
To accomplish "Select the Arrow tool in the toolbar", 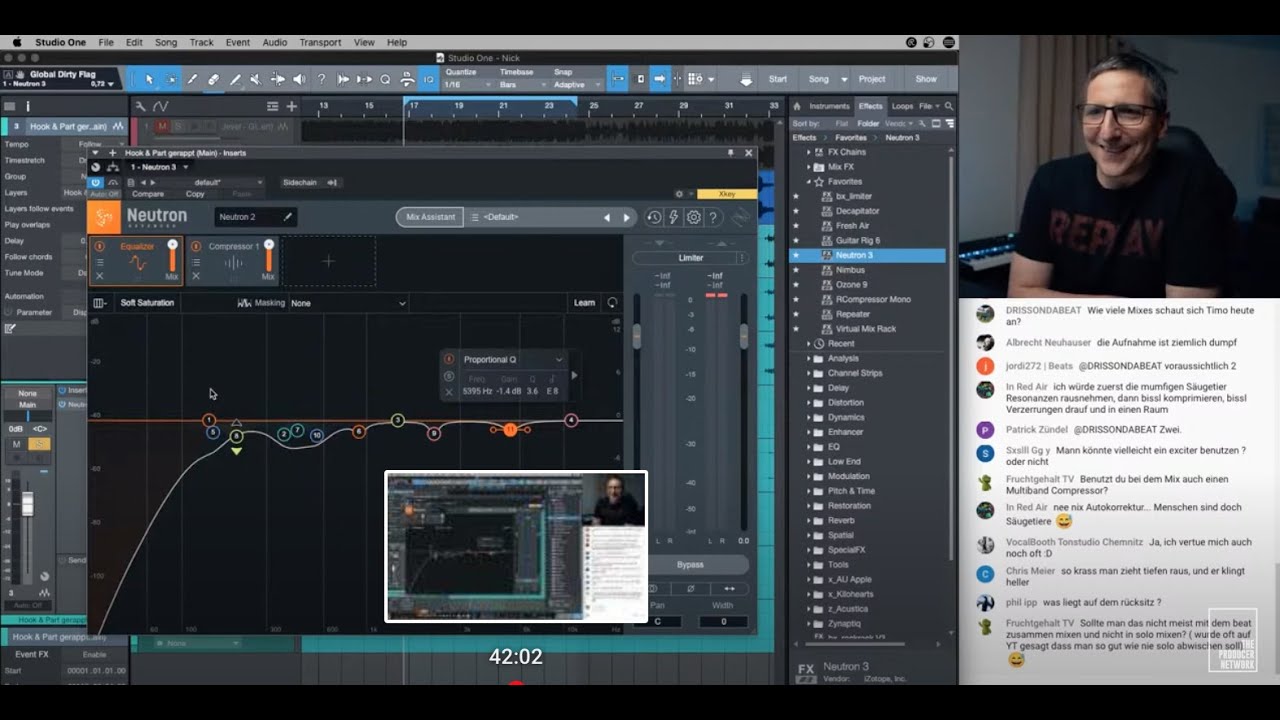I will pos(149,79).
